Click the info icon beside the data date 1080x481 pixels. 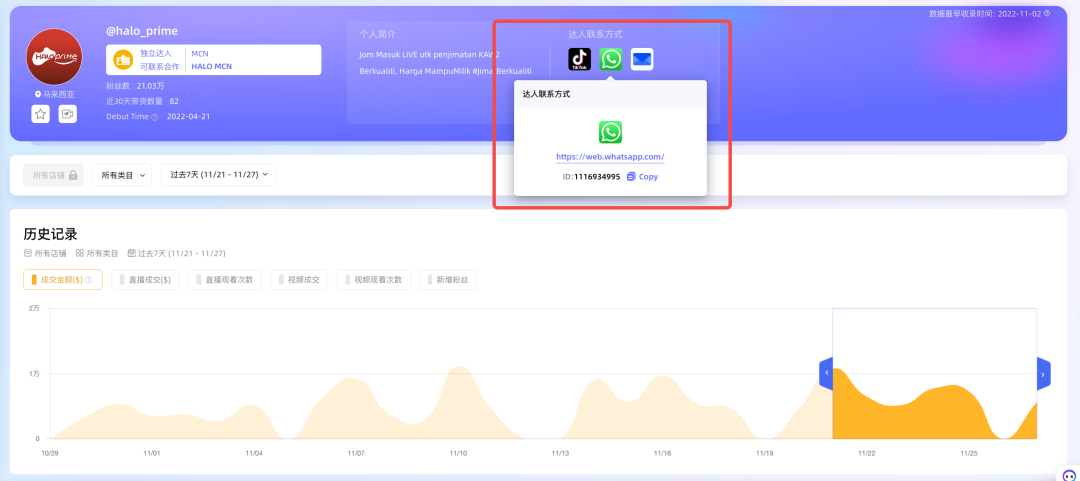(x=1047, y=14)
